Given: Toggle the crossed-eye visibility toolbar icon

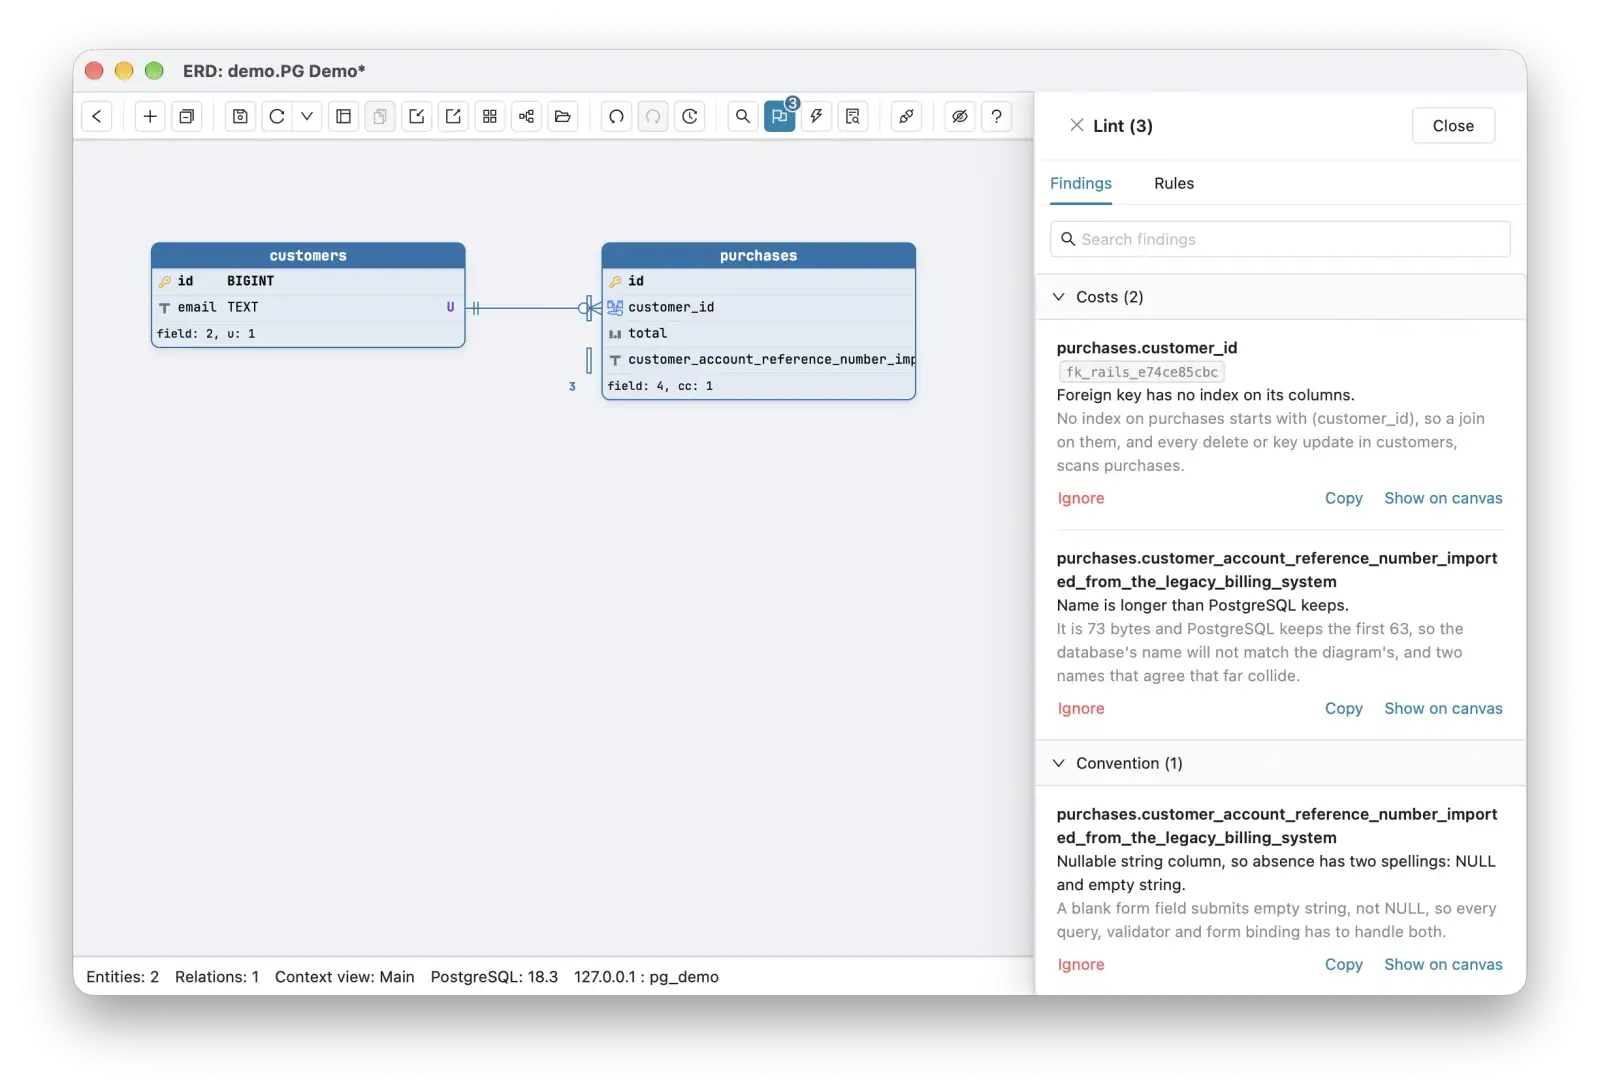Looking at the screenshot, I should tap(960, 117).
